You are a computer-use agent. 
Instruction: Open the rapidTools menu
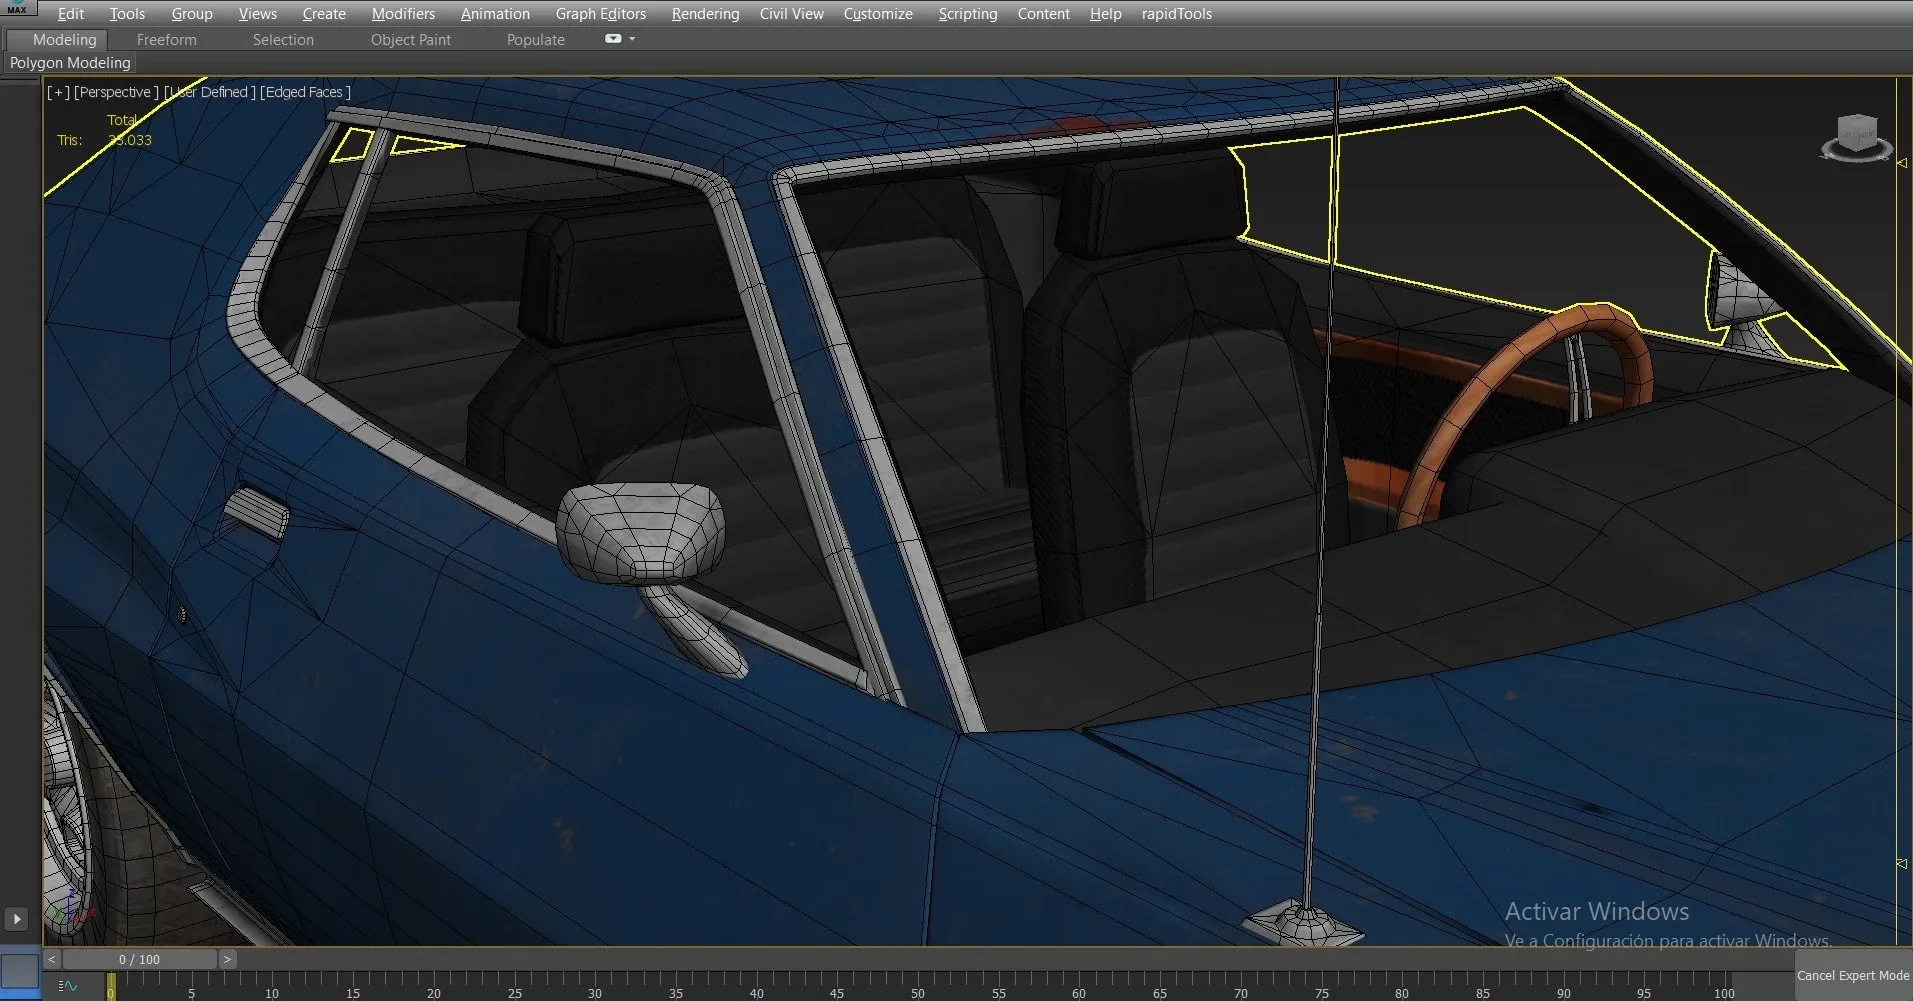(x=1176, y=14)
